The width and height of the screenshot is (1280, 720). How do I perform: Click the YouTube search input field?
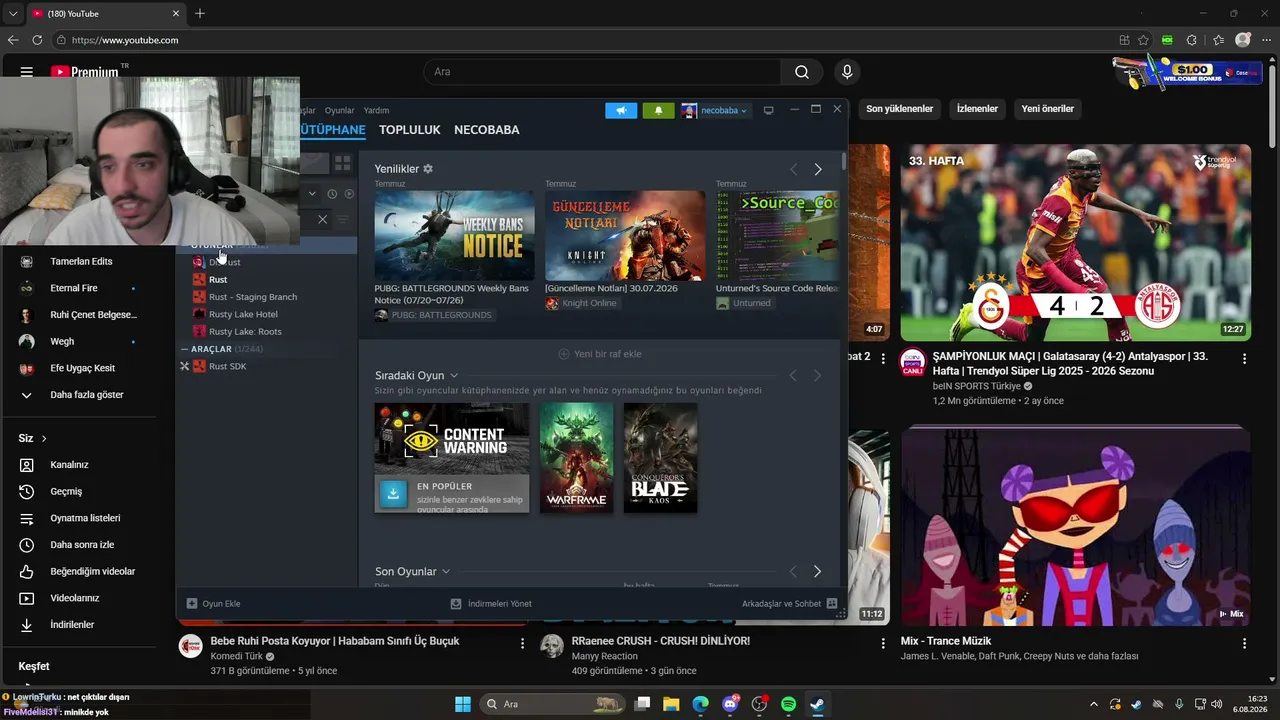pyautogui.click(x=603, y=72)
